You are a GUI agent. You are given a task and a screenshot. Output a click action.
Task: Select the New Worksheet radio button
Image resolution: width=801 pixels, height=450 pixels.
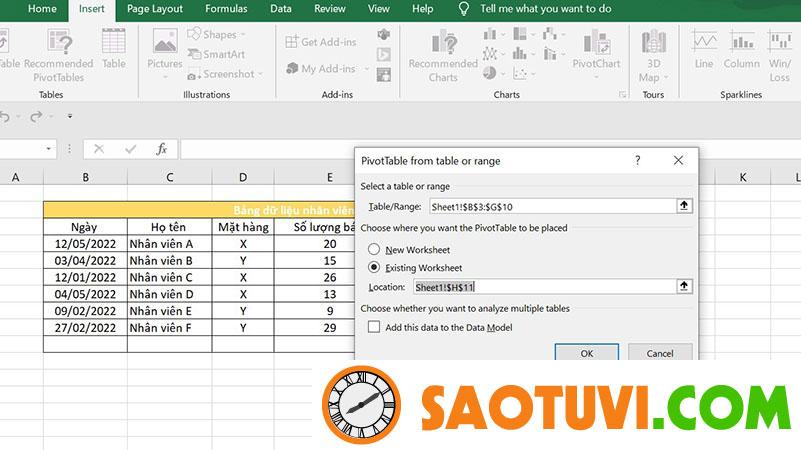[x=374, y=249]
